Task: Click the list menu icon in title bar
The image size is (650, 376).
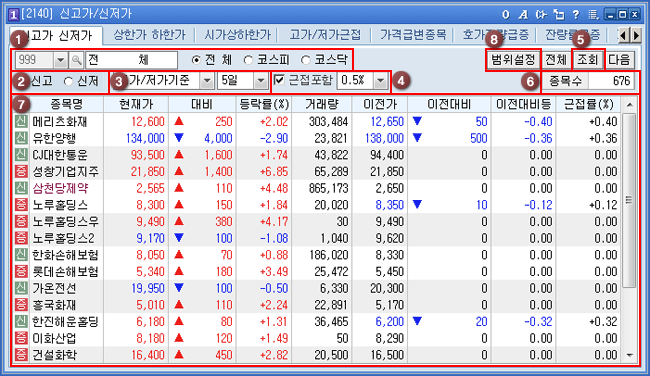Action: coord(593,15)
